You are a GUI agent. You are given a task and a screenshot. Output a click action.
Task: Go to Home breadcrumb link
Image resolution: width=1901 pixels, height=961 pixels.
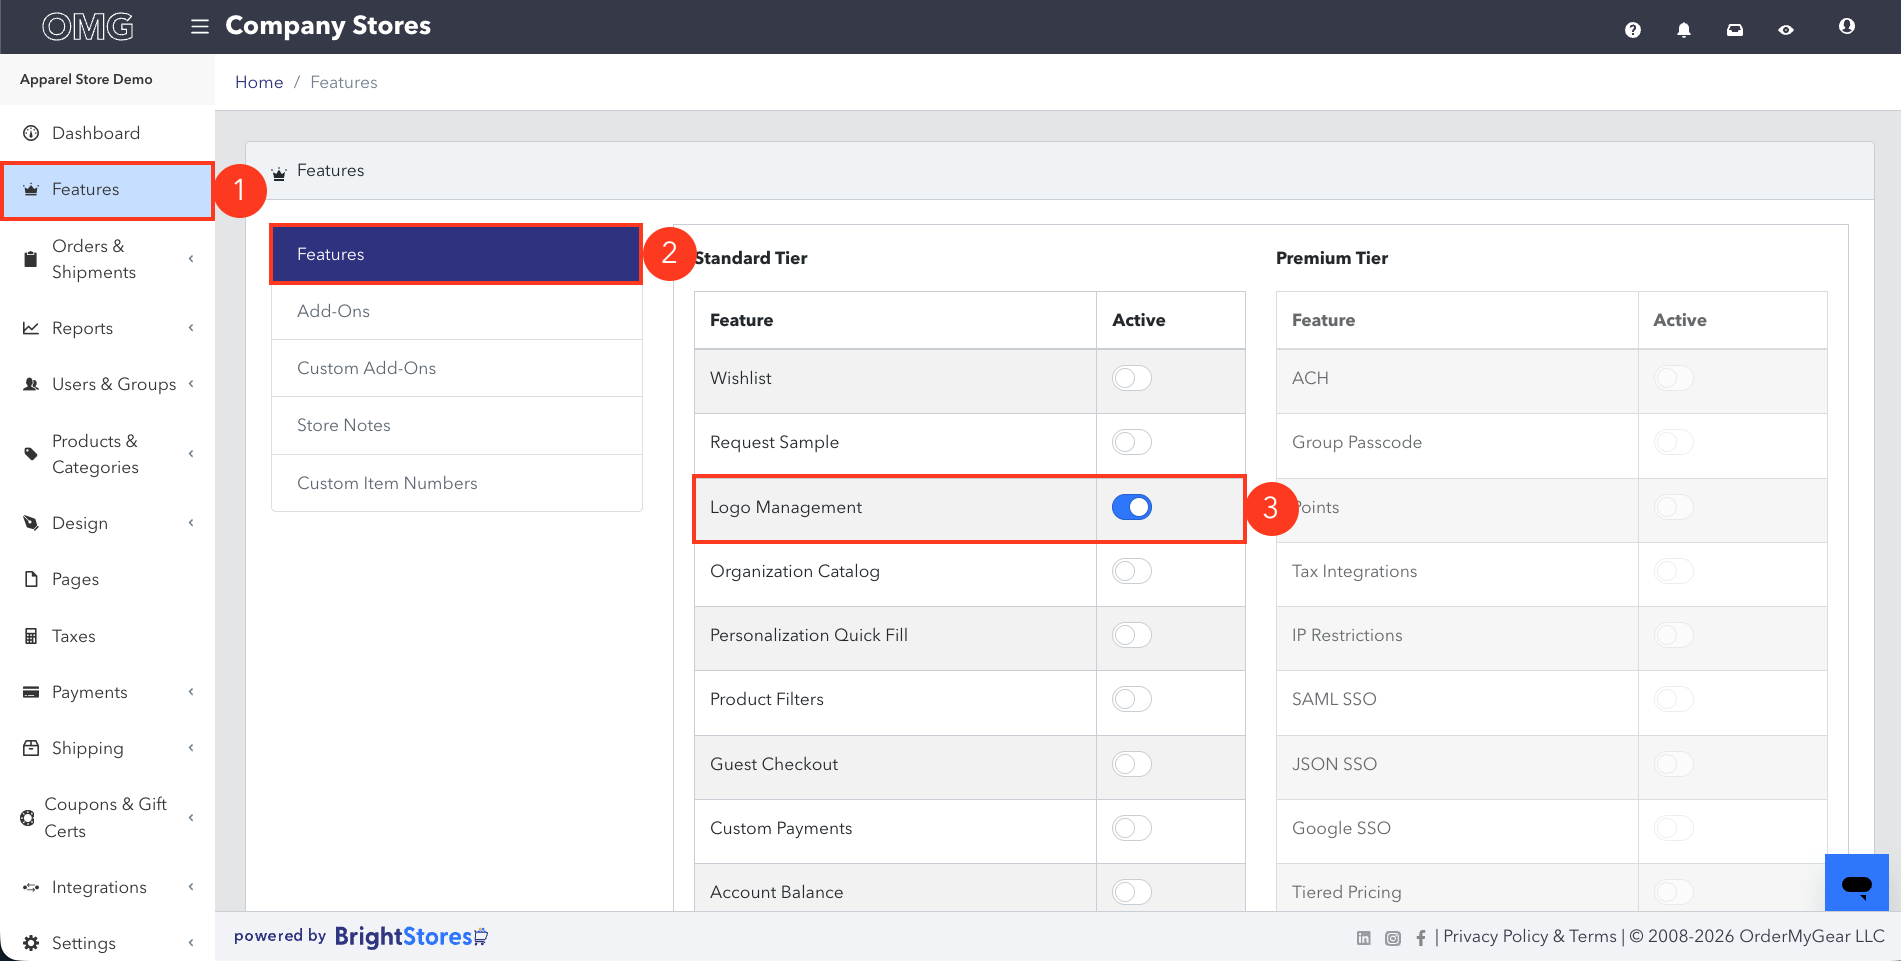click(x=259, y=82)
